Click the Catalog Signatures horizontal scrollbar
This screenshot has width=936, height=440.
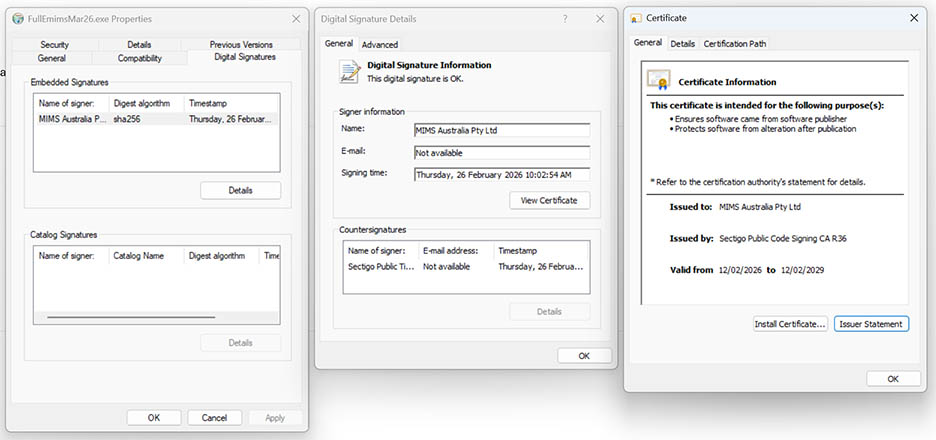(130, 317)
